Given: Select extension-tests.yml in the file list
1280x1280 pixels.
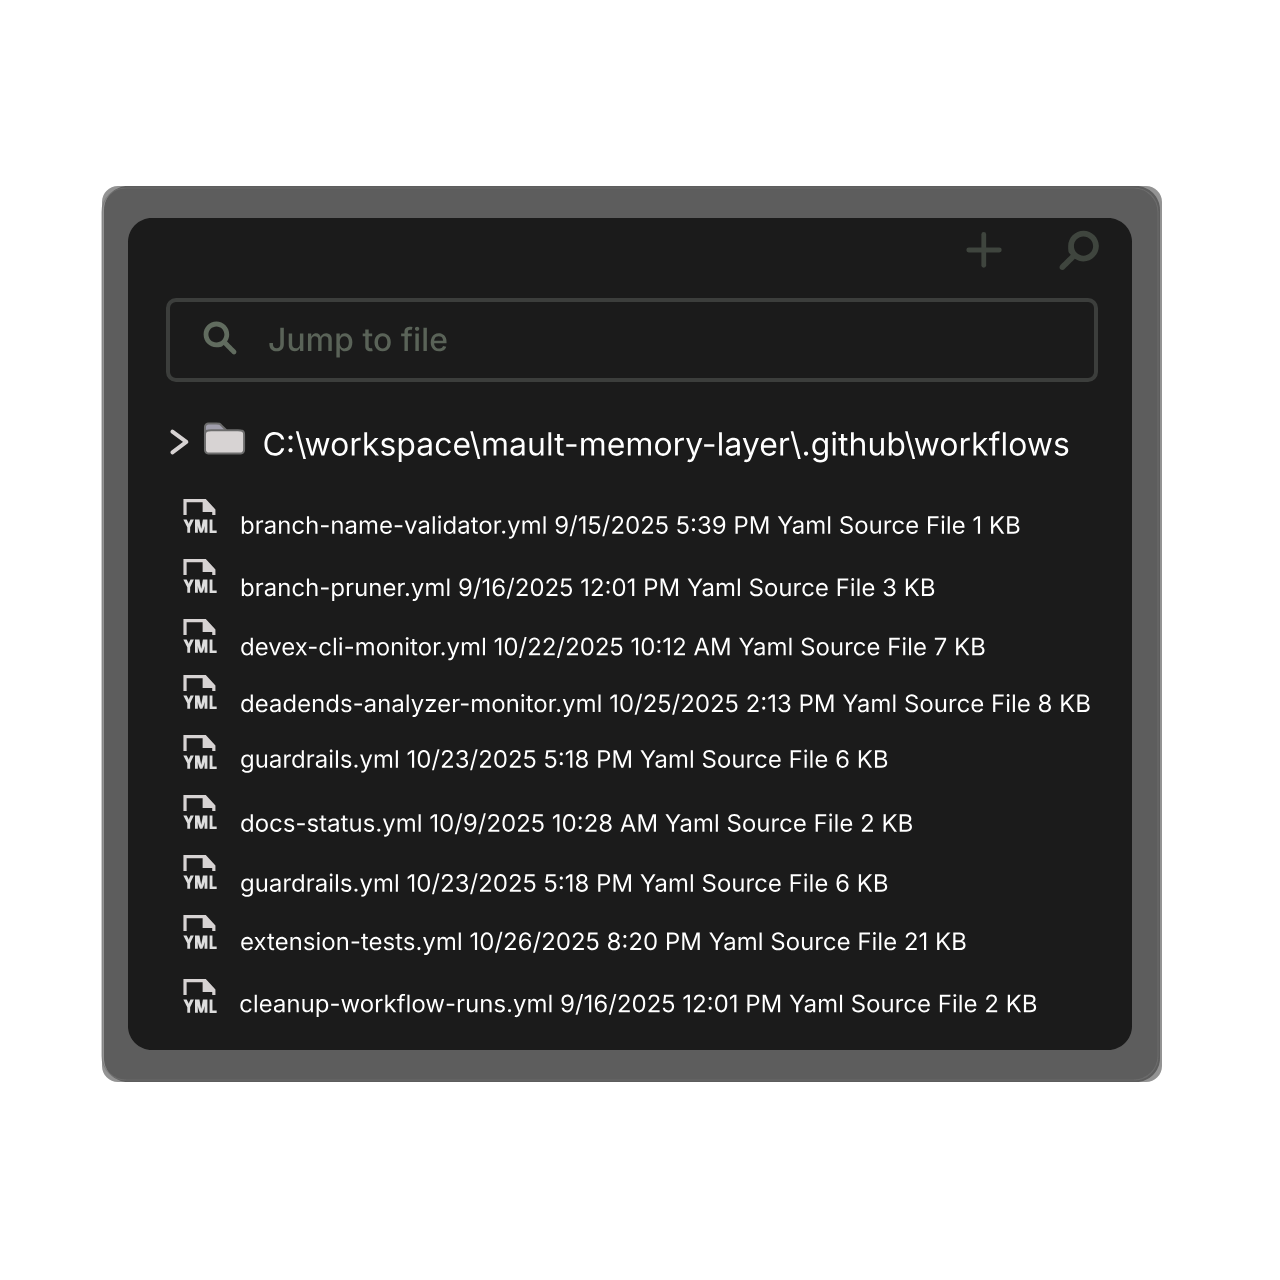Looking at the screenshot, I should tap(602, 942).
